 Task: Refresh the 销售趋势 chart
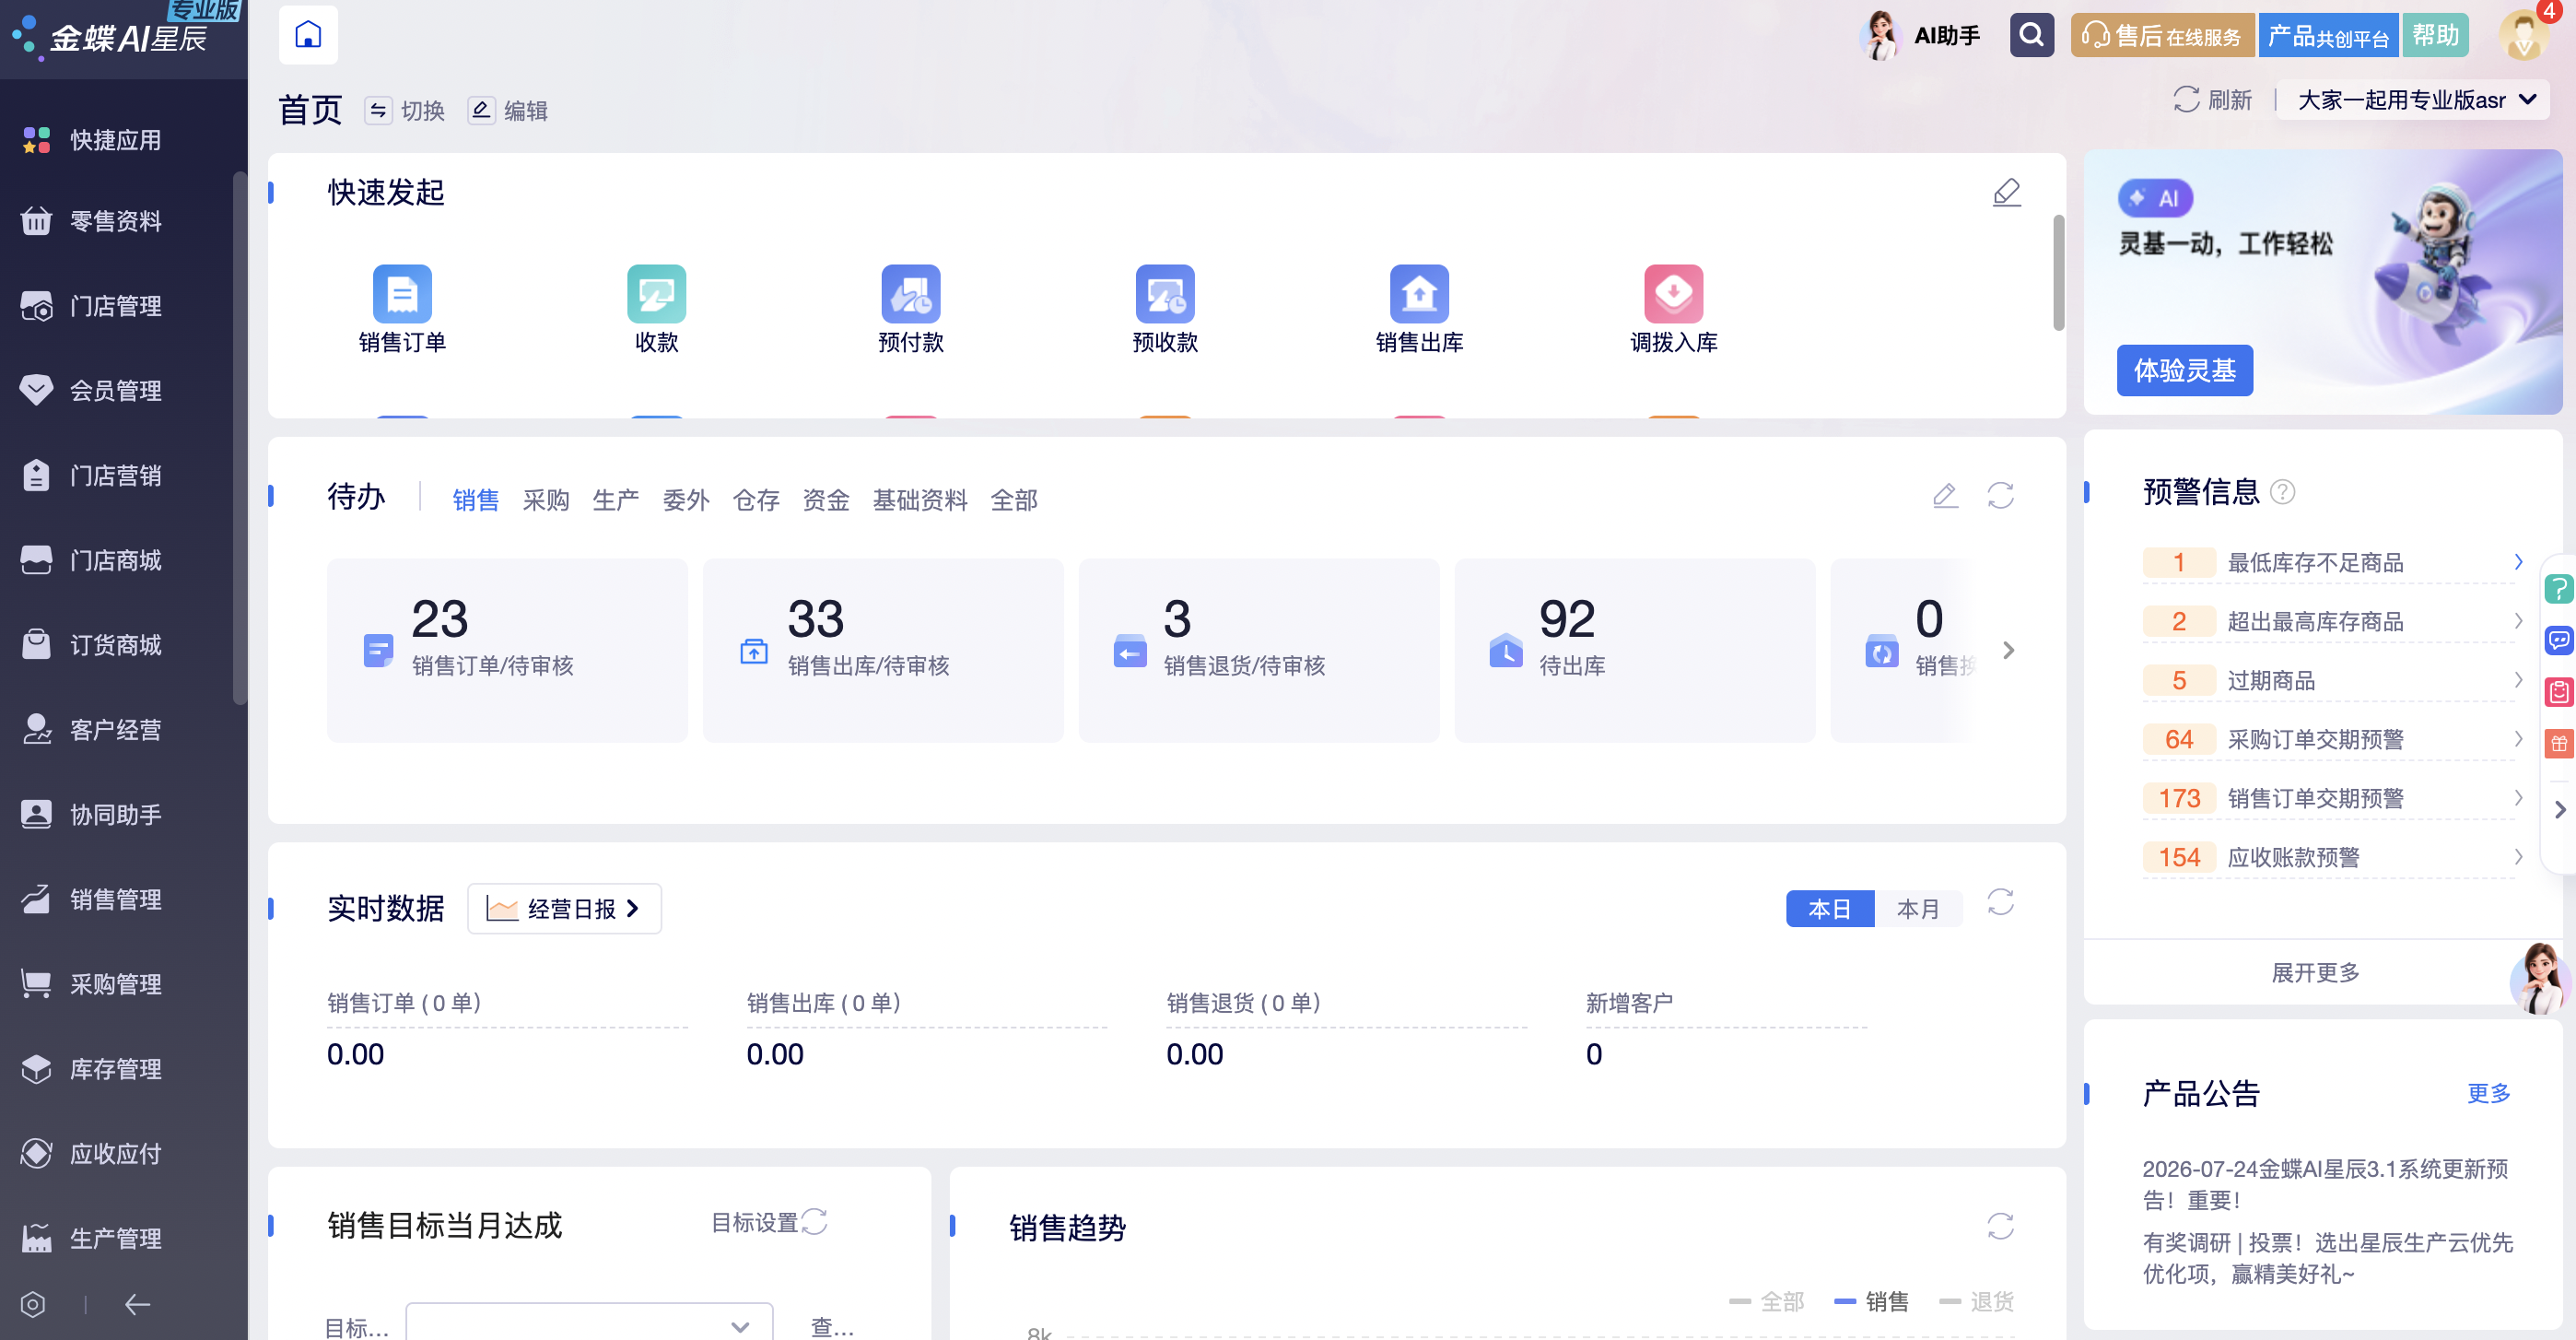click(x=2000, y=1226)
